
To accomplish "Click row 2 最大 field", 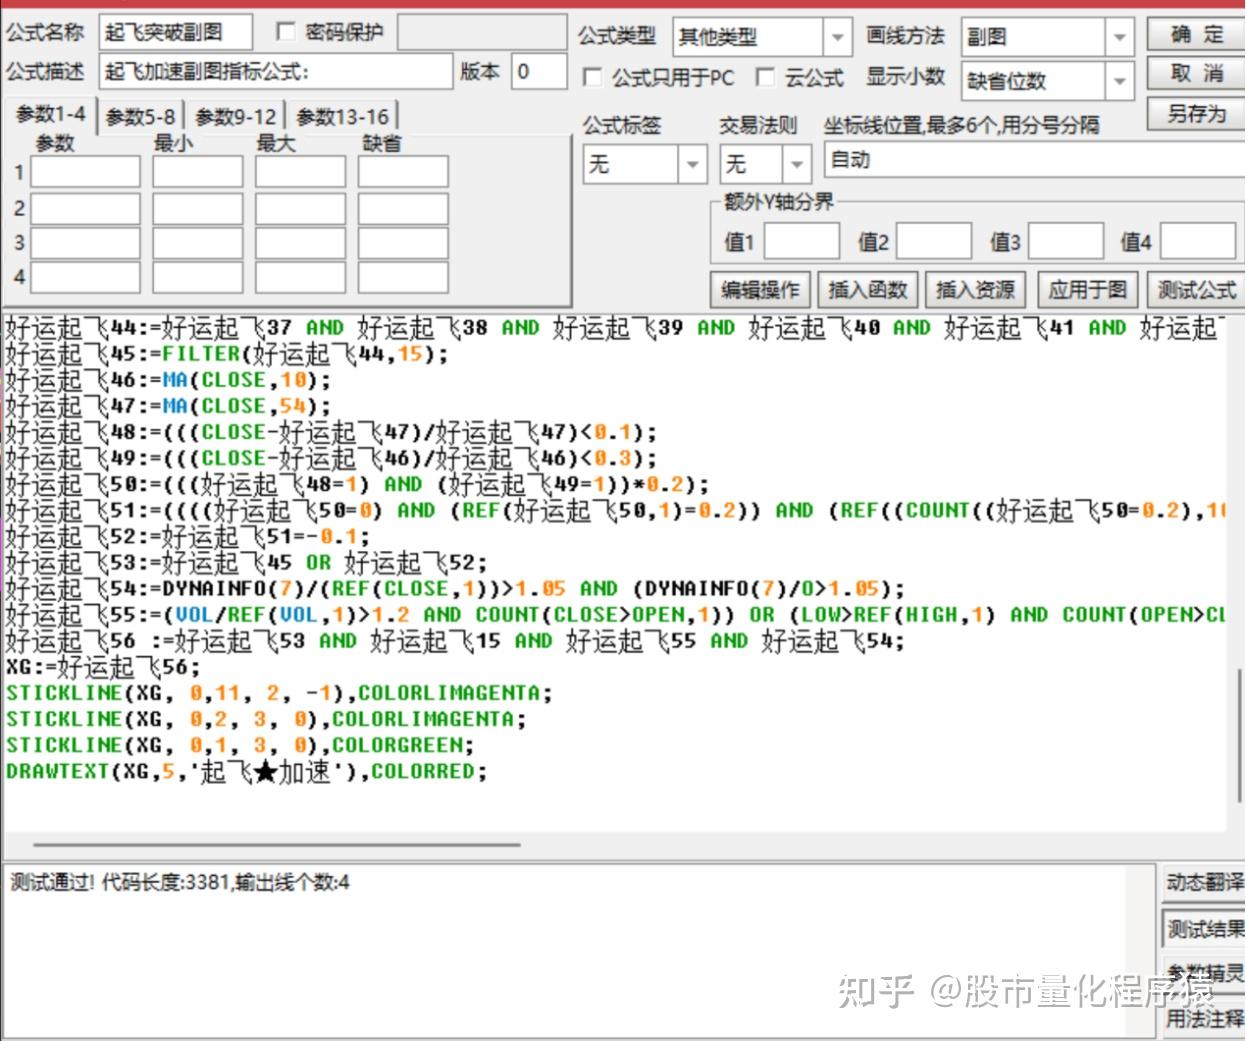I will [300, 208].
